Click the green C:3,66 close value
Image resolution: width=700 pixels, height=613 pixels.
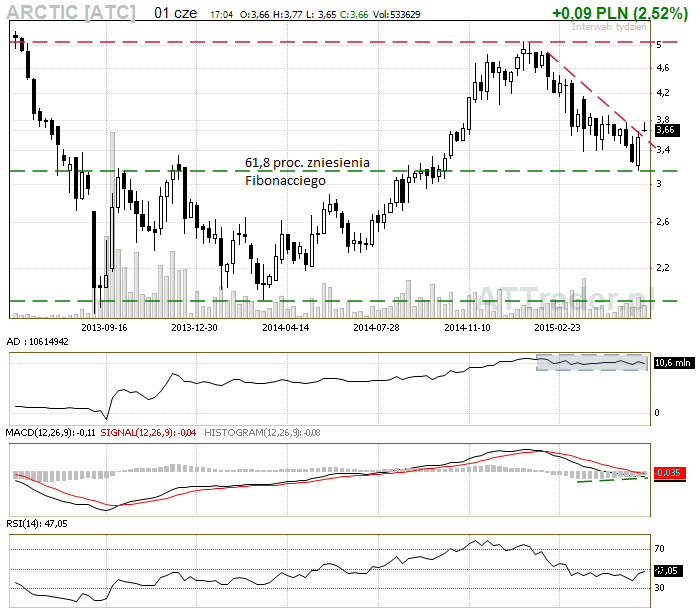pyautogui.click(x=354, y=15)
